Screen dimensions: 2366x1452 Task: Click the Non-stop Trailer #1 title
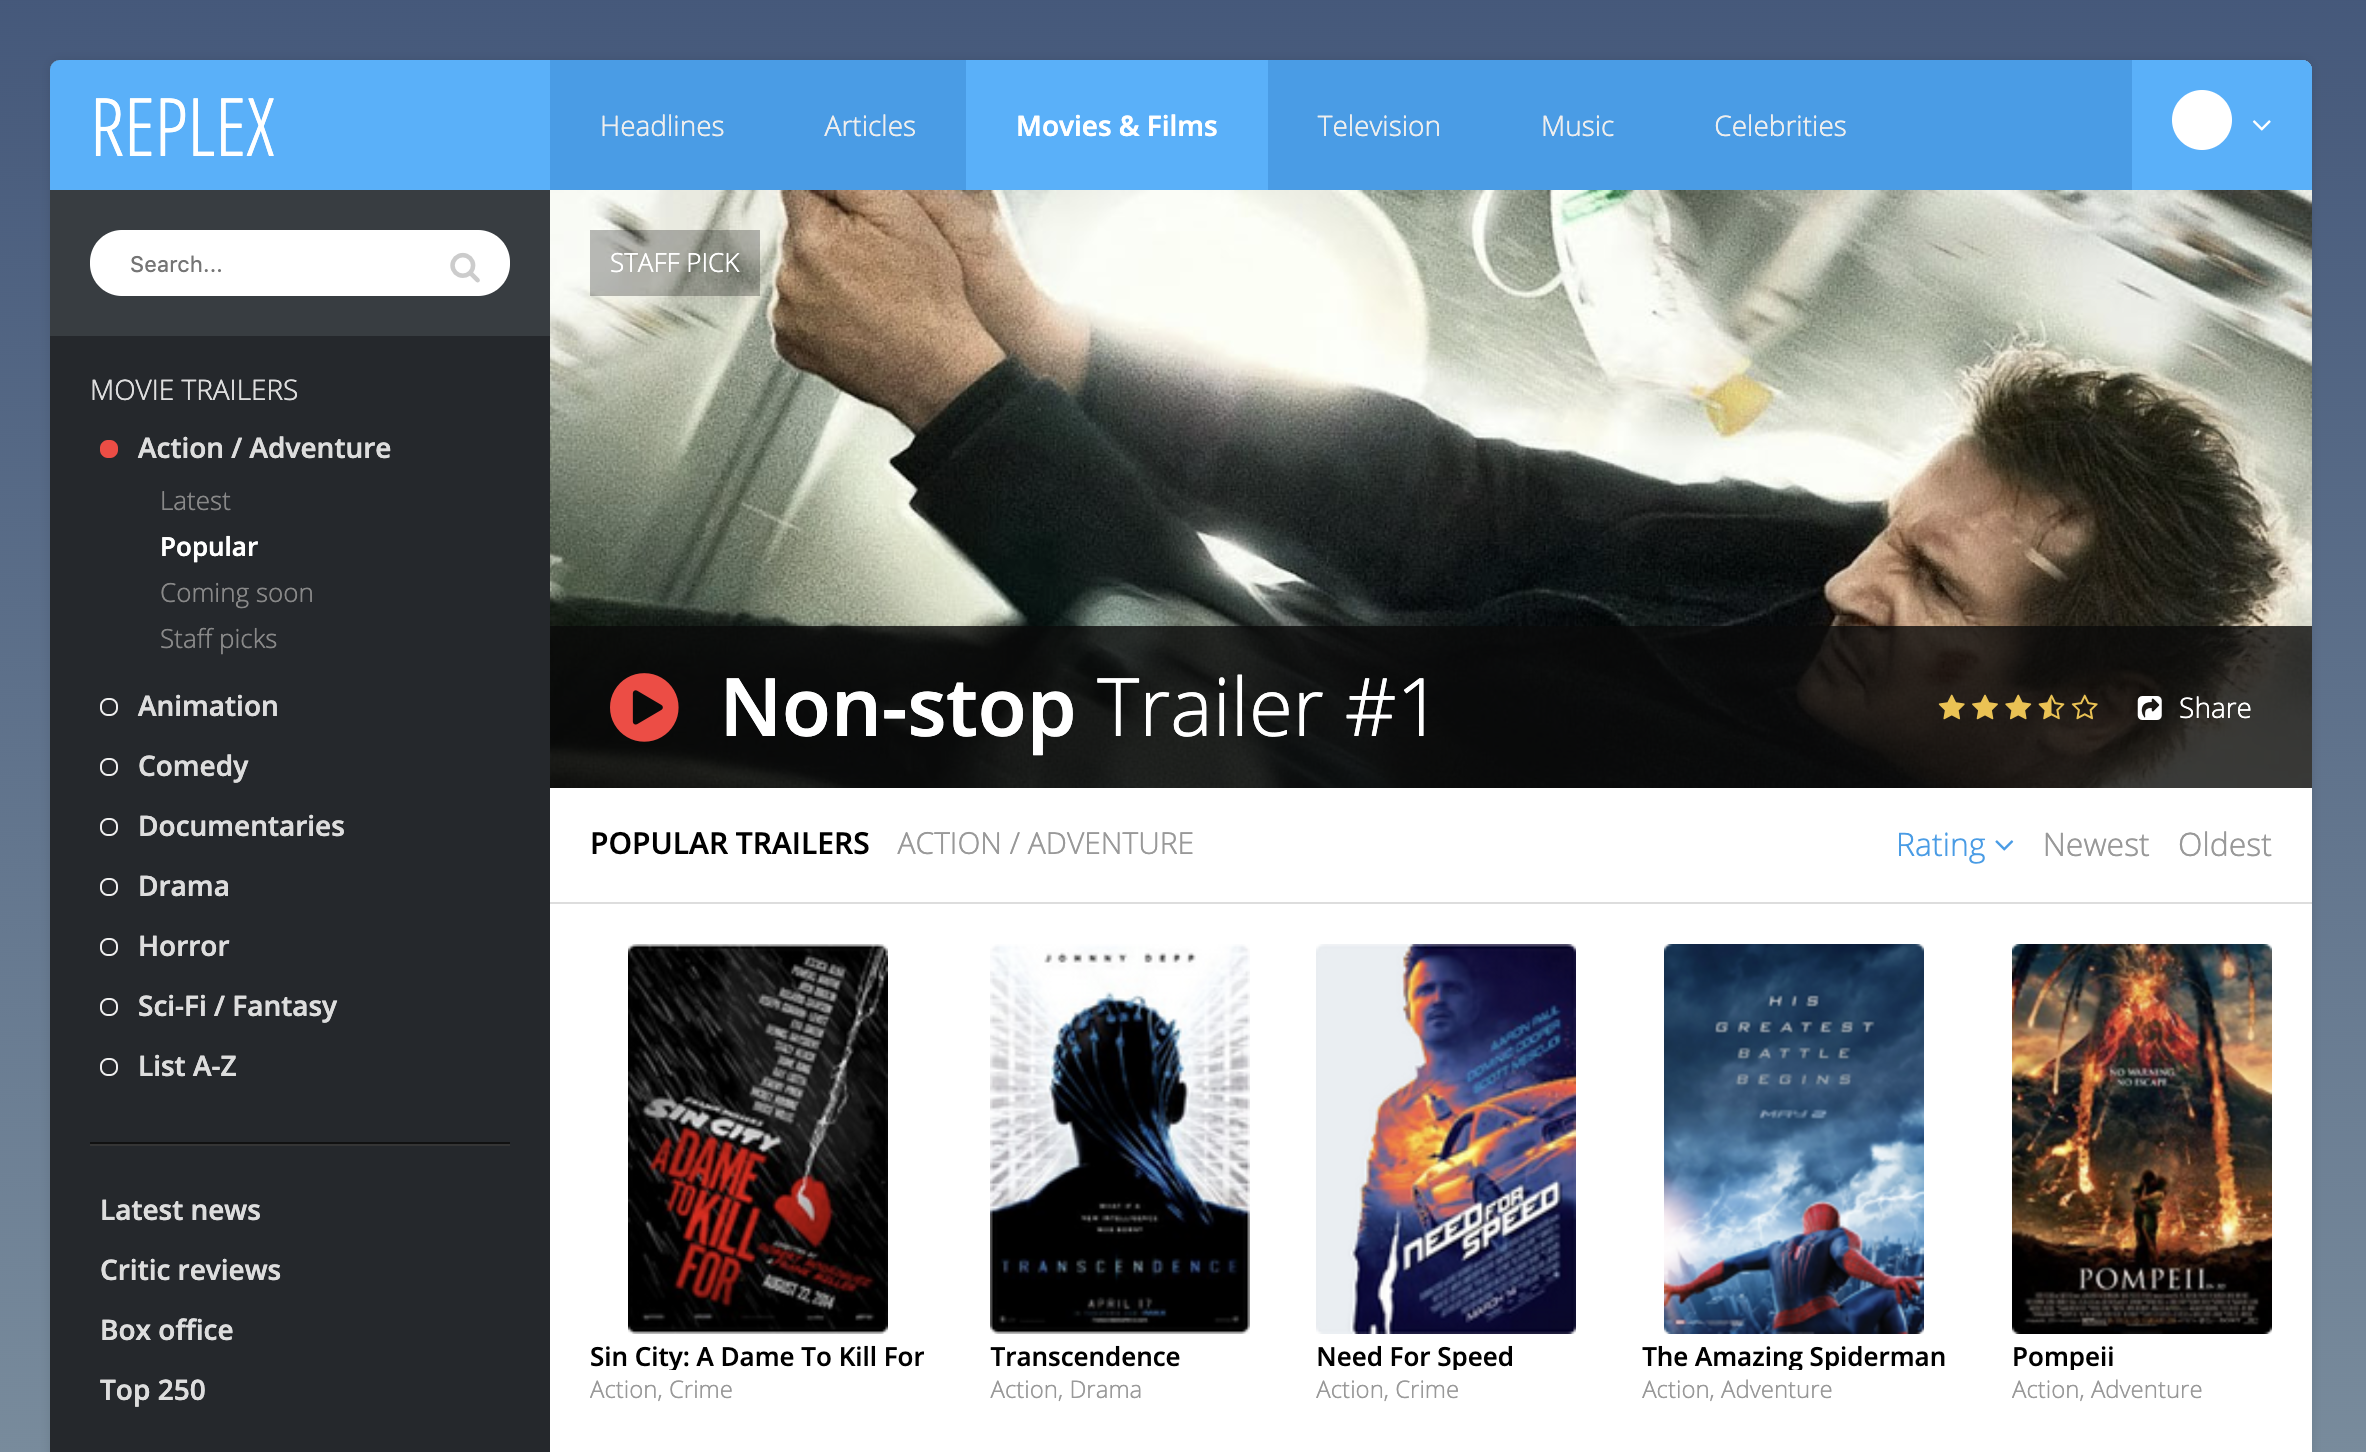(1077, 708)
